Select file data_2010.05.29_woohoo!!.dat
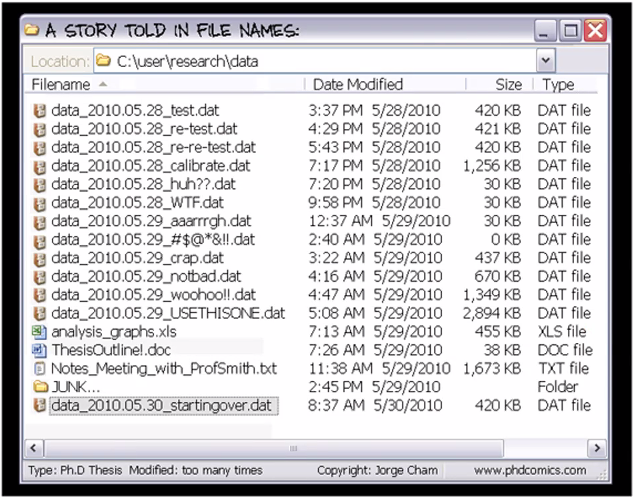 pos(153,295)
